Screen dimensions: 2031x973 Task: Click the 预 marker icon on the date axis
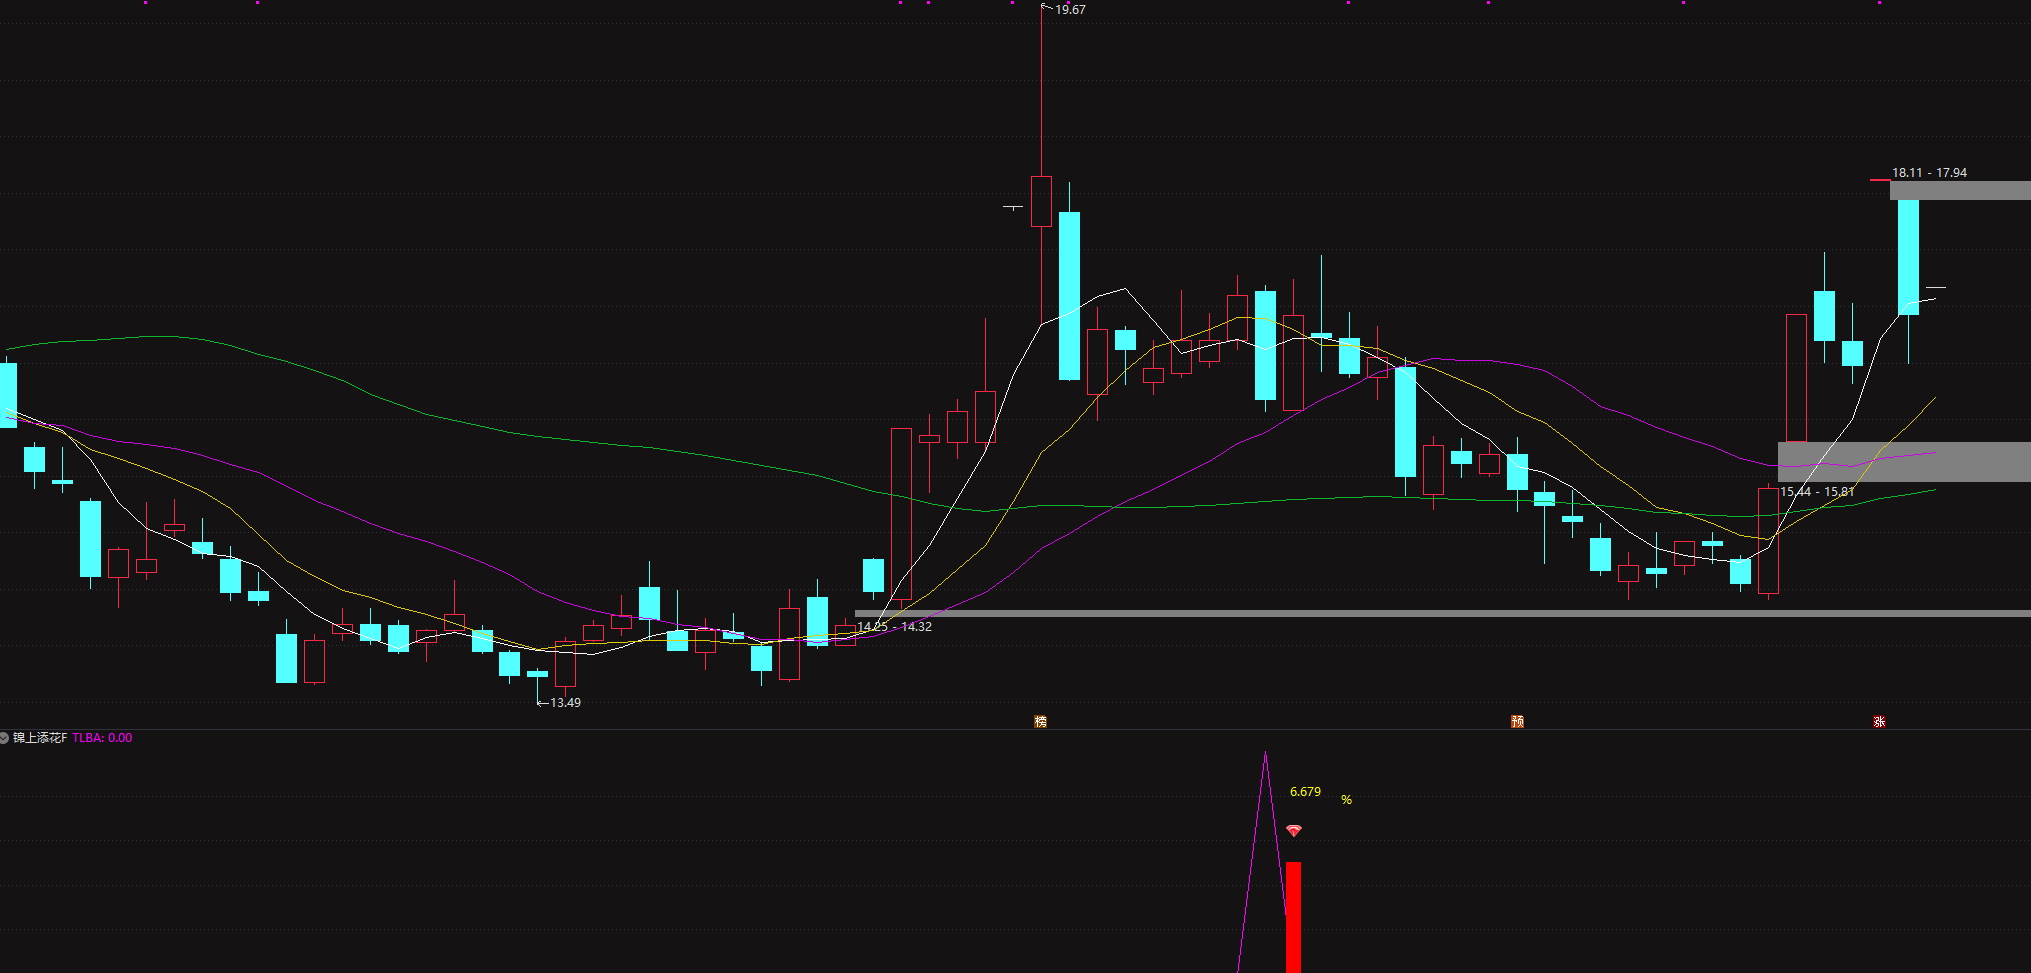point(1517,721)
